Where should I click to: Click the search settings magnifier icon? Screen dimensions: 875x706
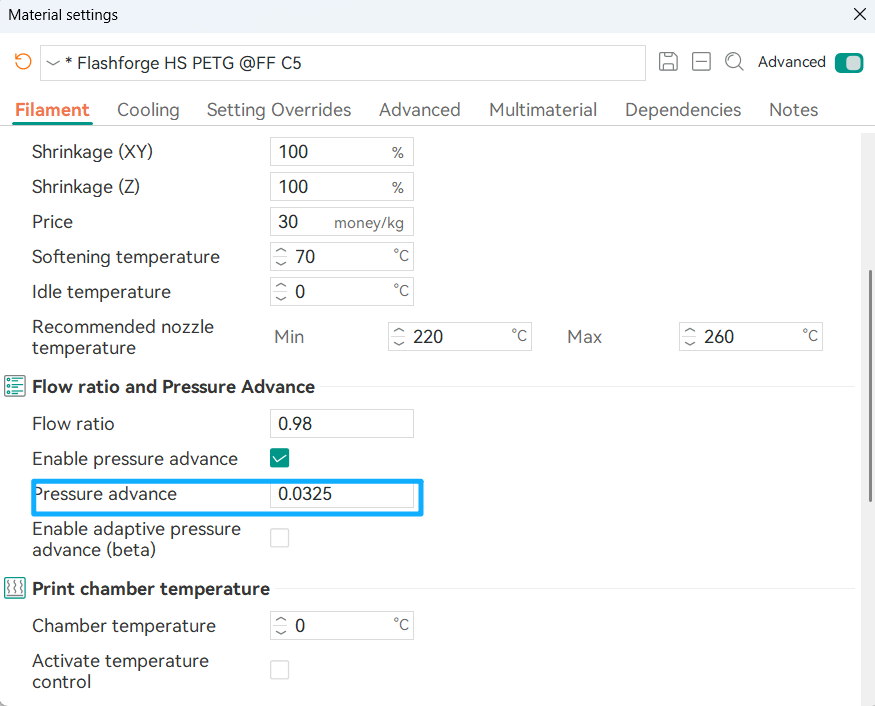coord(734,62)
